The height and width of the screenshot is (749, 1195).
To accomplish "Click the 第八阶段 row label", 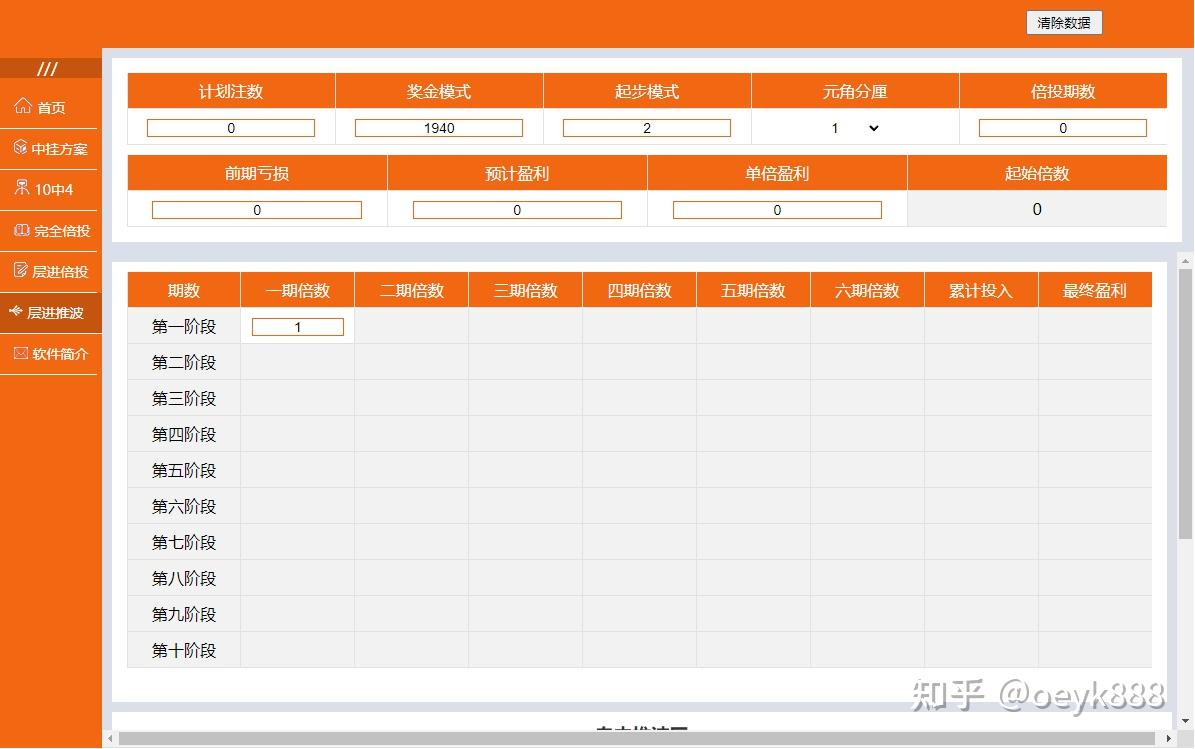I will click(184, 578).
